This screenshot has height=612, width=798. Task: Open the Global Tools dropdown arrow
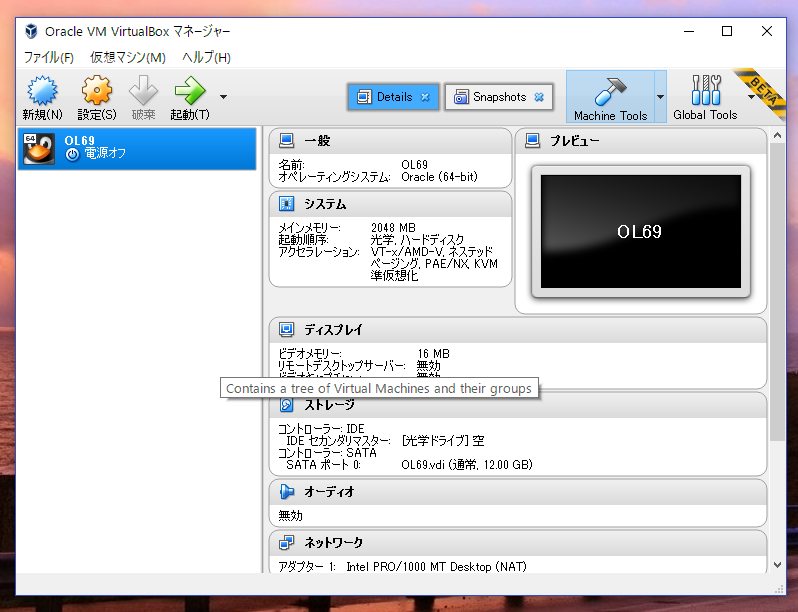click(751, 97)
